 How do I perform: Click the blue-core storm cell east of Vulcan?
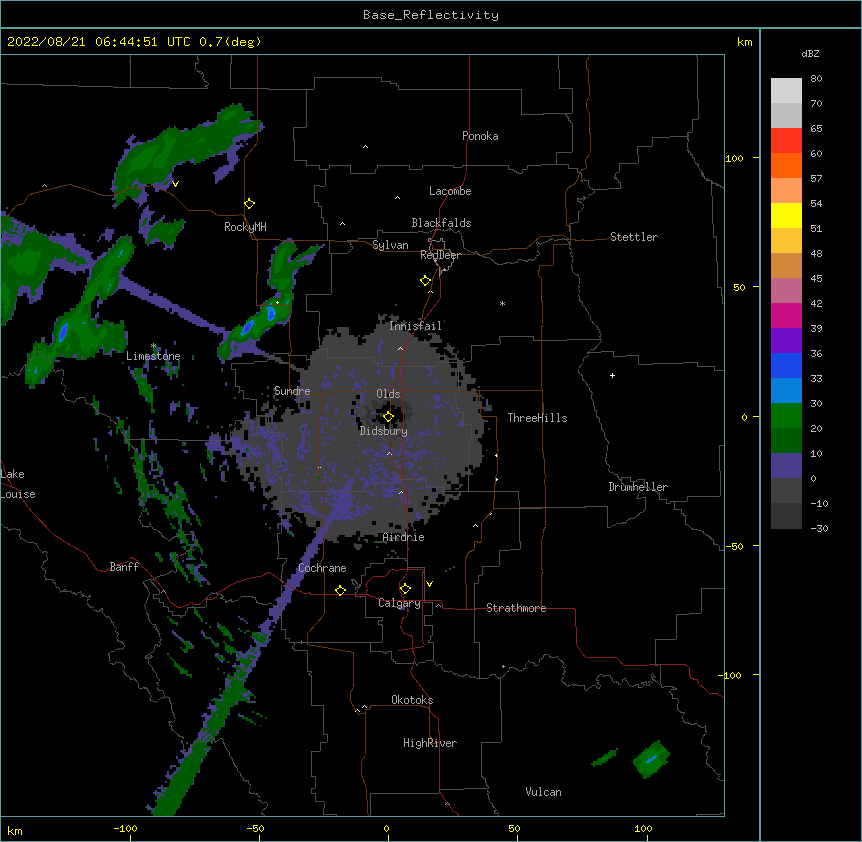click(x=651, y=759)
